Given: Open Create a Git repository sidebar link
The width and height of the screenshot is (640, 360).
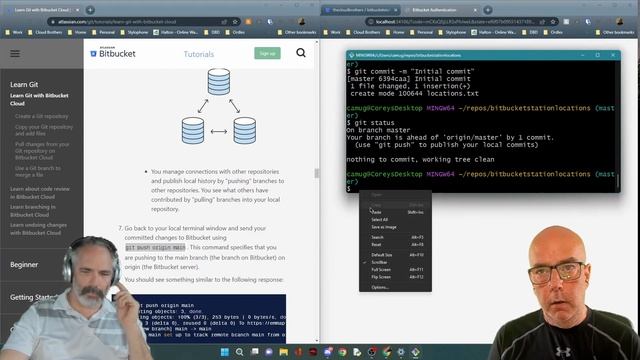Looking at the screenshot, I should pyautogui.click(x=42, y=116).
